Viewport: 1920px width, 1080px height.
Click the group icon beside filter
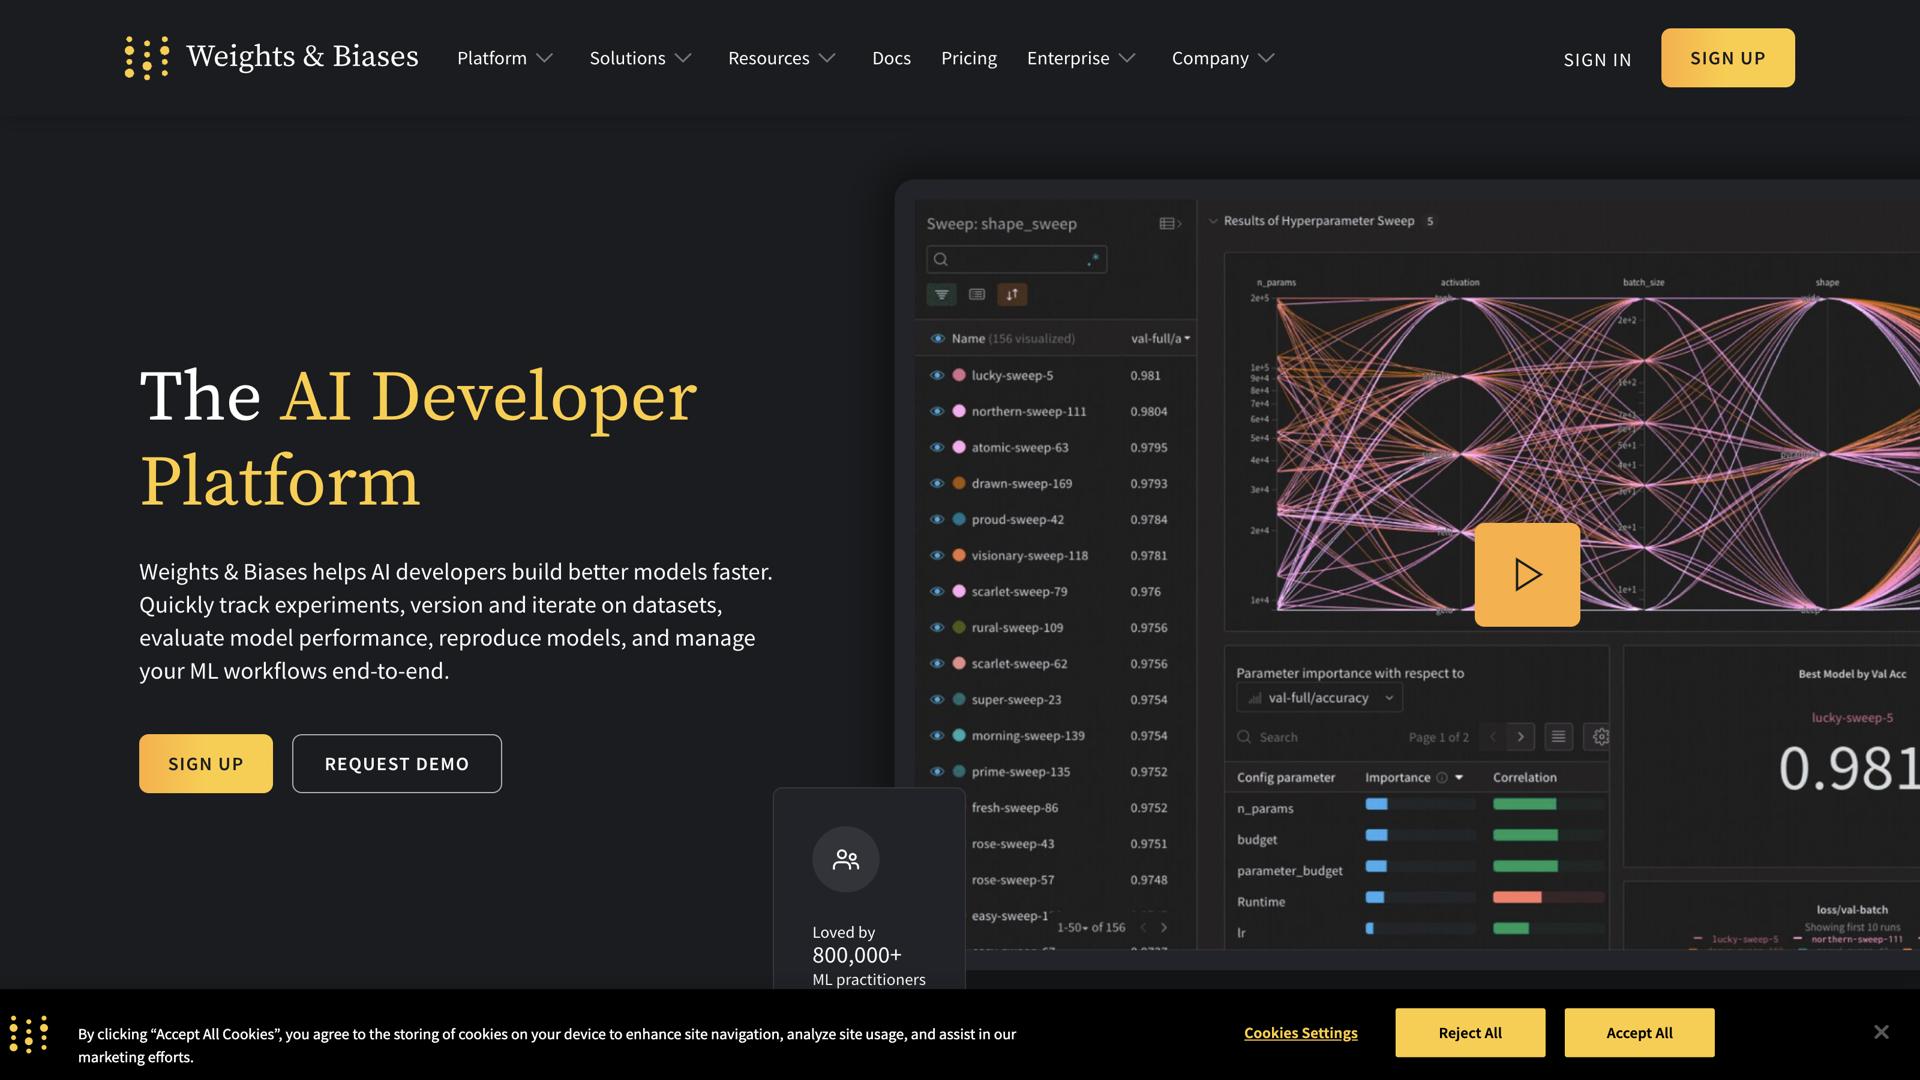(x=977, y=294)
